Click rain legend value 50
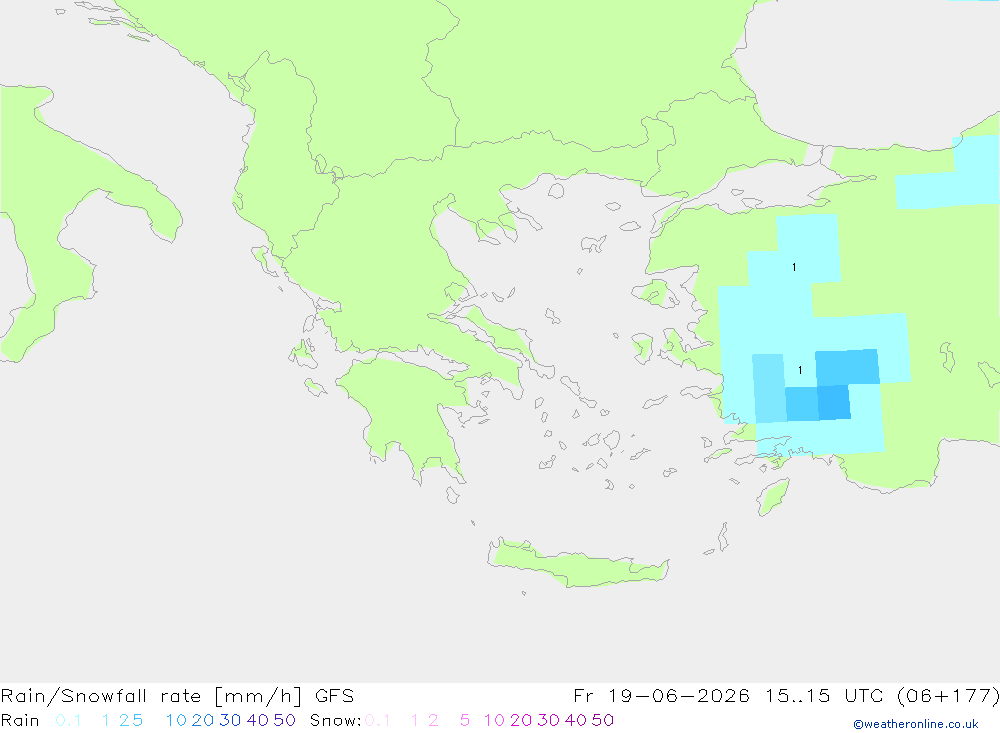 (x=284, y=720)
